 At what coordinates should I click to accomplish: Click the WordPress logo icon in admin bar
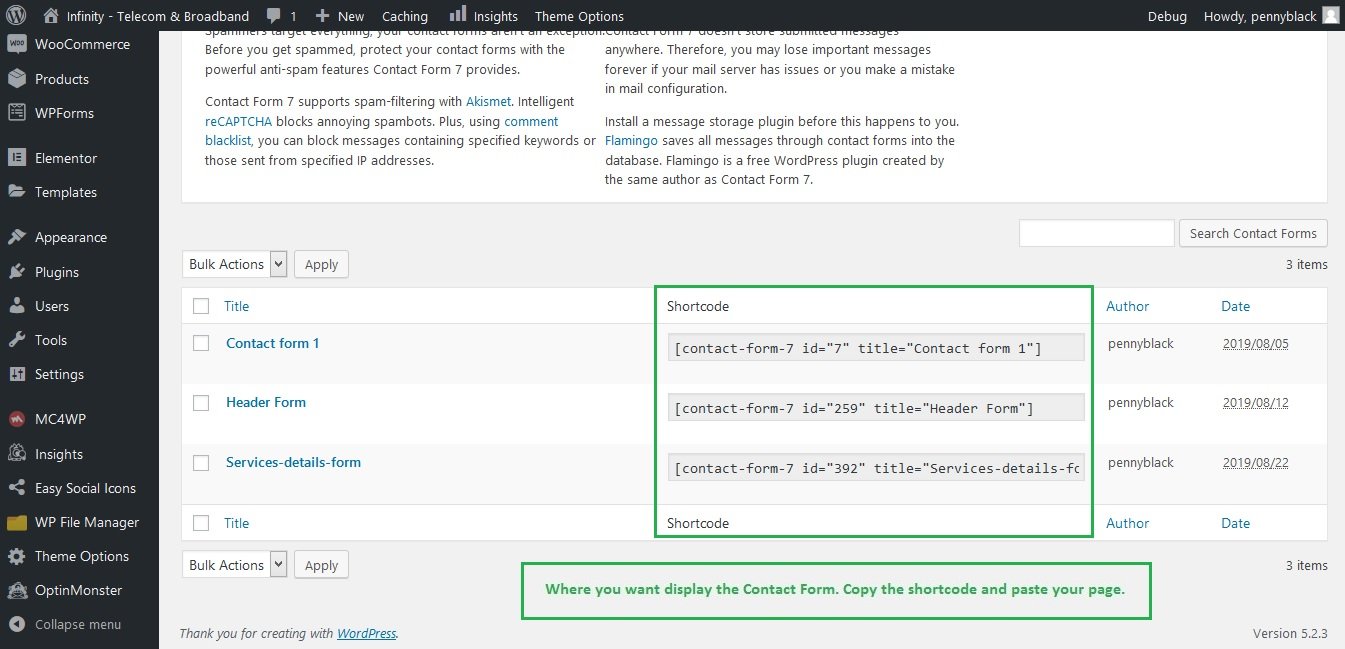coord(17,16)
